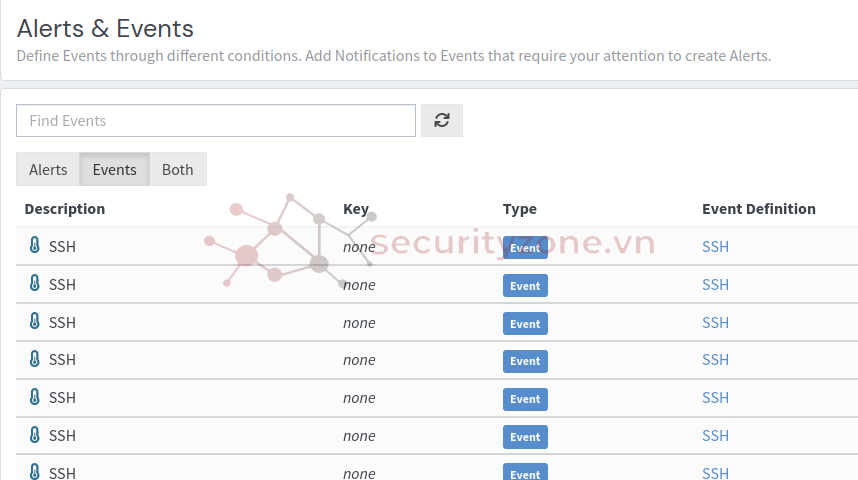Switch filter to Alerts
The height and width of the screenshot is (480, 858).
pyautogui.click(x=48, y=170)
